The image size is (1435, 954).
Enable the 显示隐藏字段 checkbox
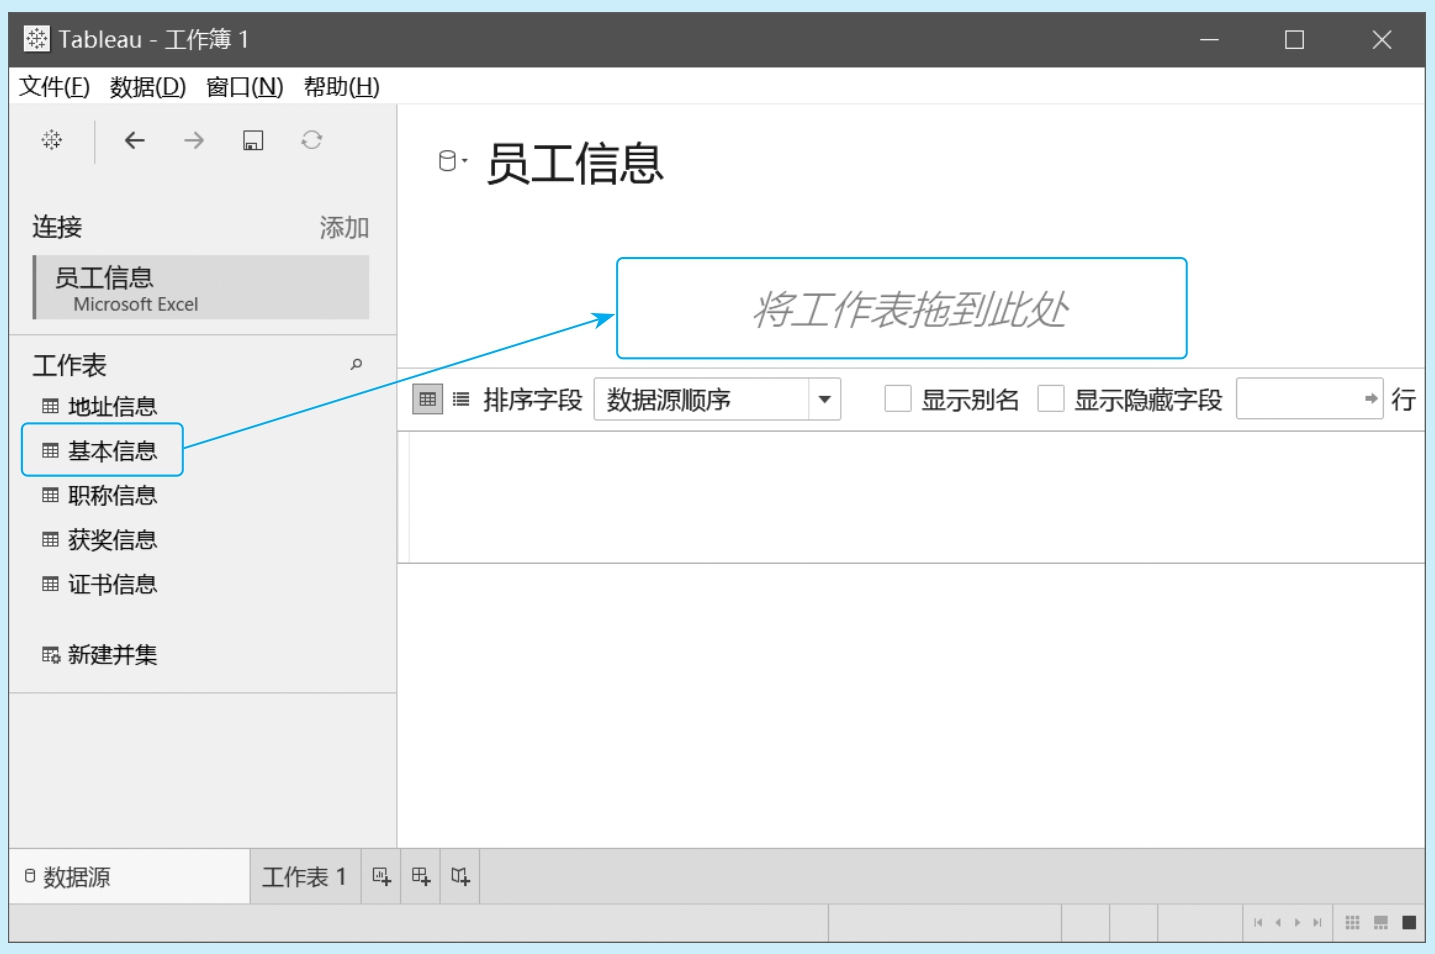1051,400
